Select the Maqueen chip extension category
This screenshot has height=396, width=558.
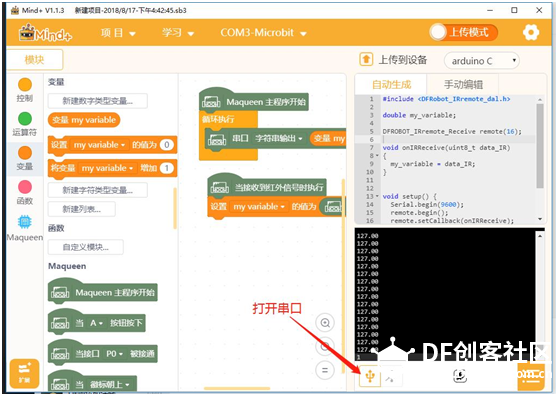click(25, 222)
